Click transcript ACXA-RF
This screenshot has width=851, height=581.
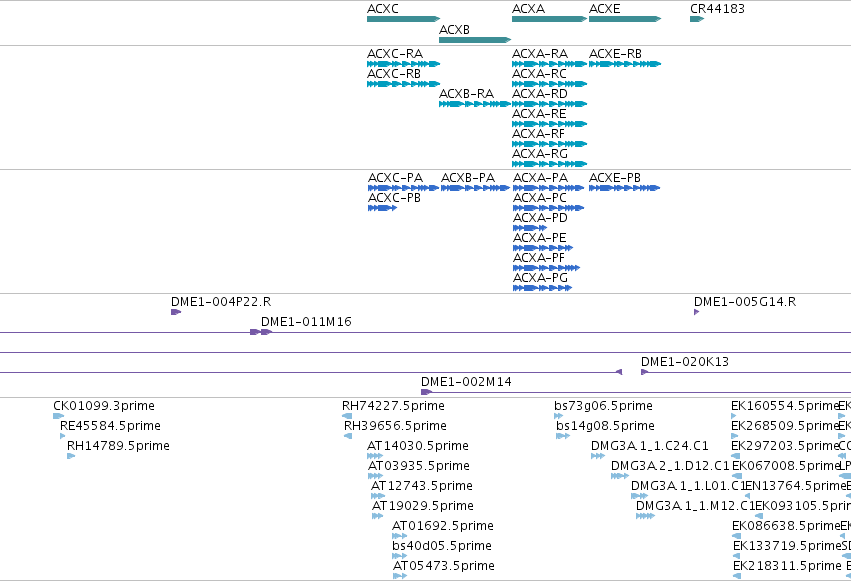click(x=549, y=144)
